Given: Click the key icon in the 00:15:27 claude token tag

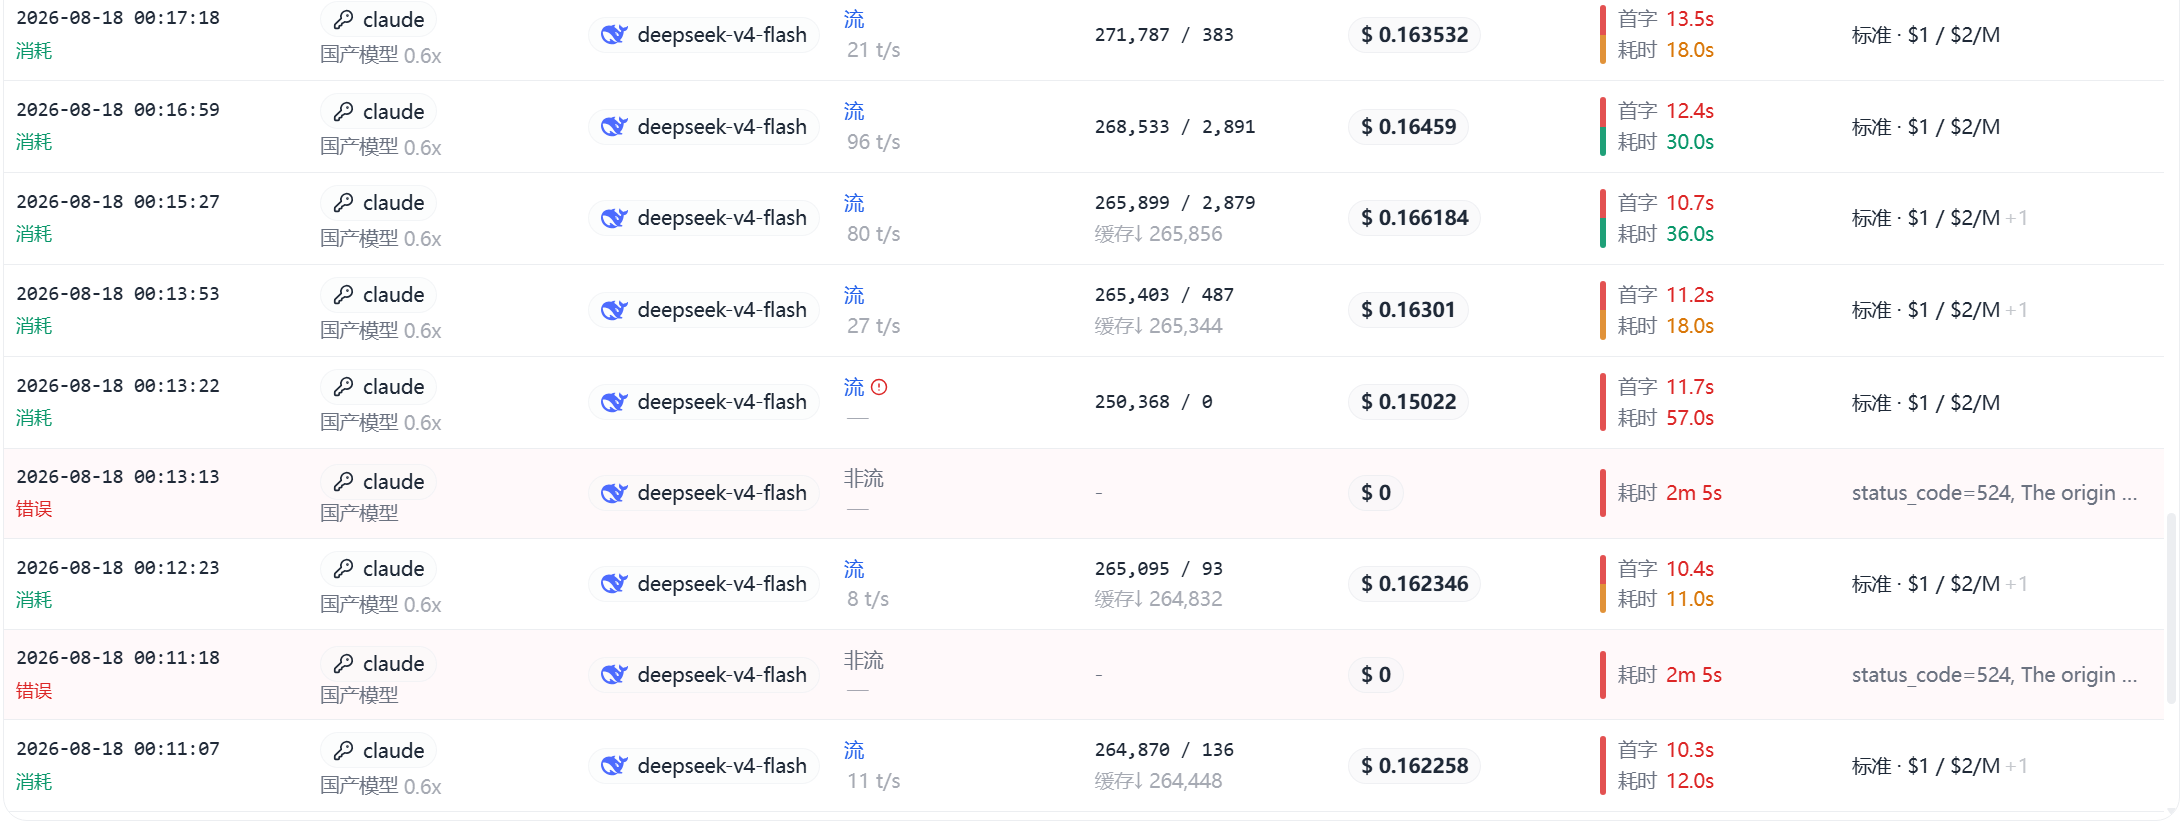Looking at the screenshot, I should coord(344,203).
